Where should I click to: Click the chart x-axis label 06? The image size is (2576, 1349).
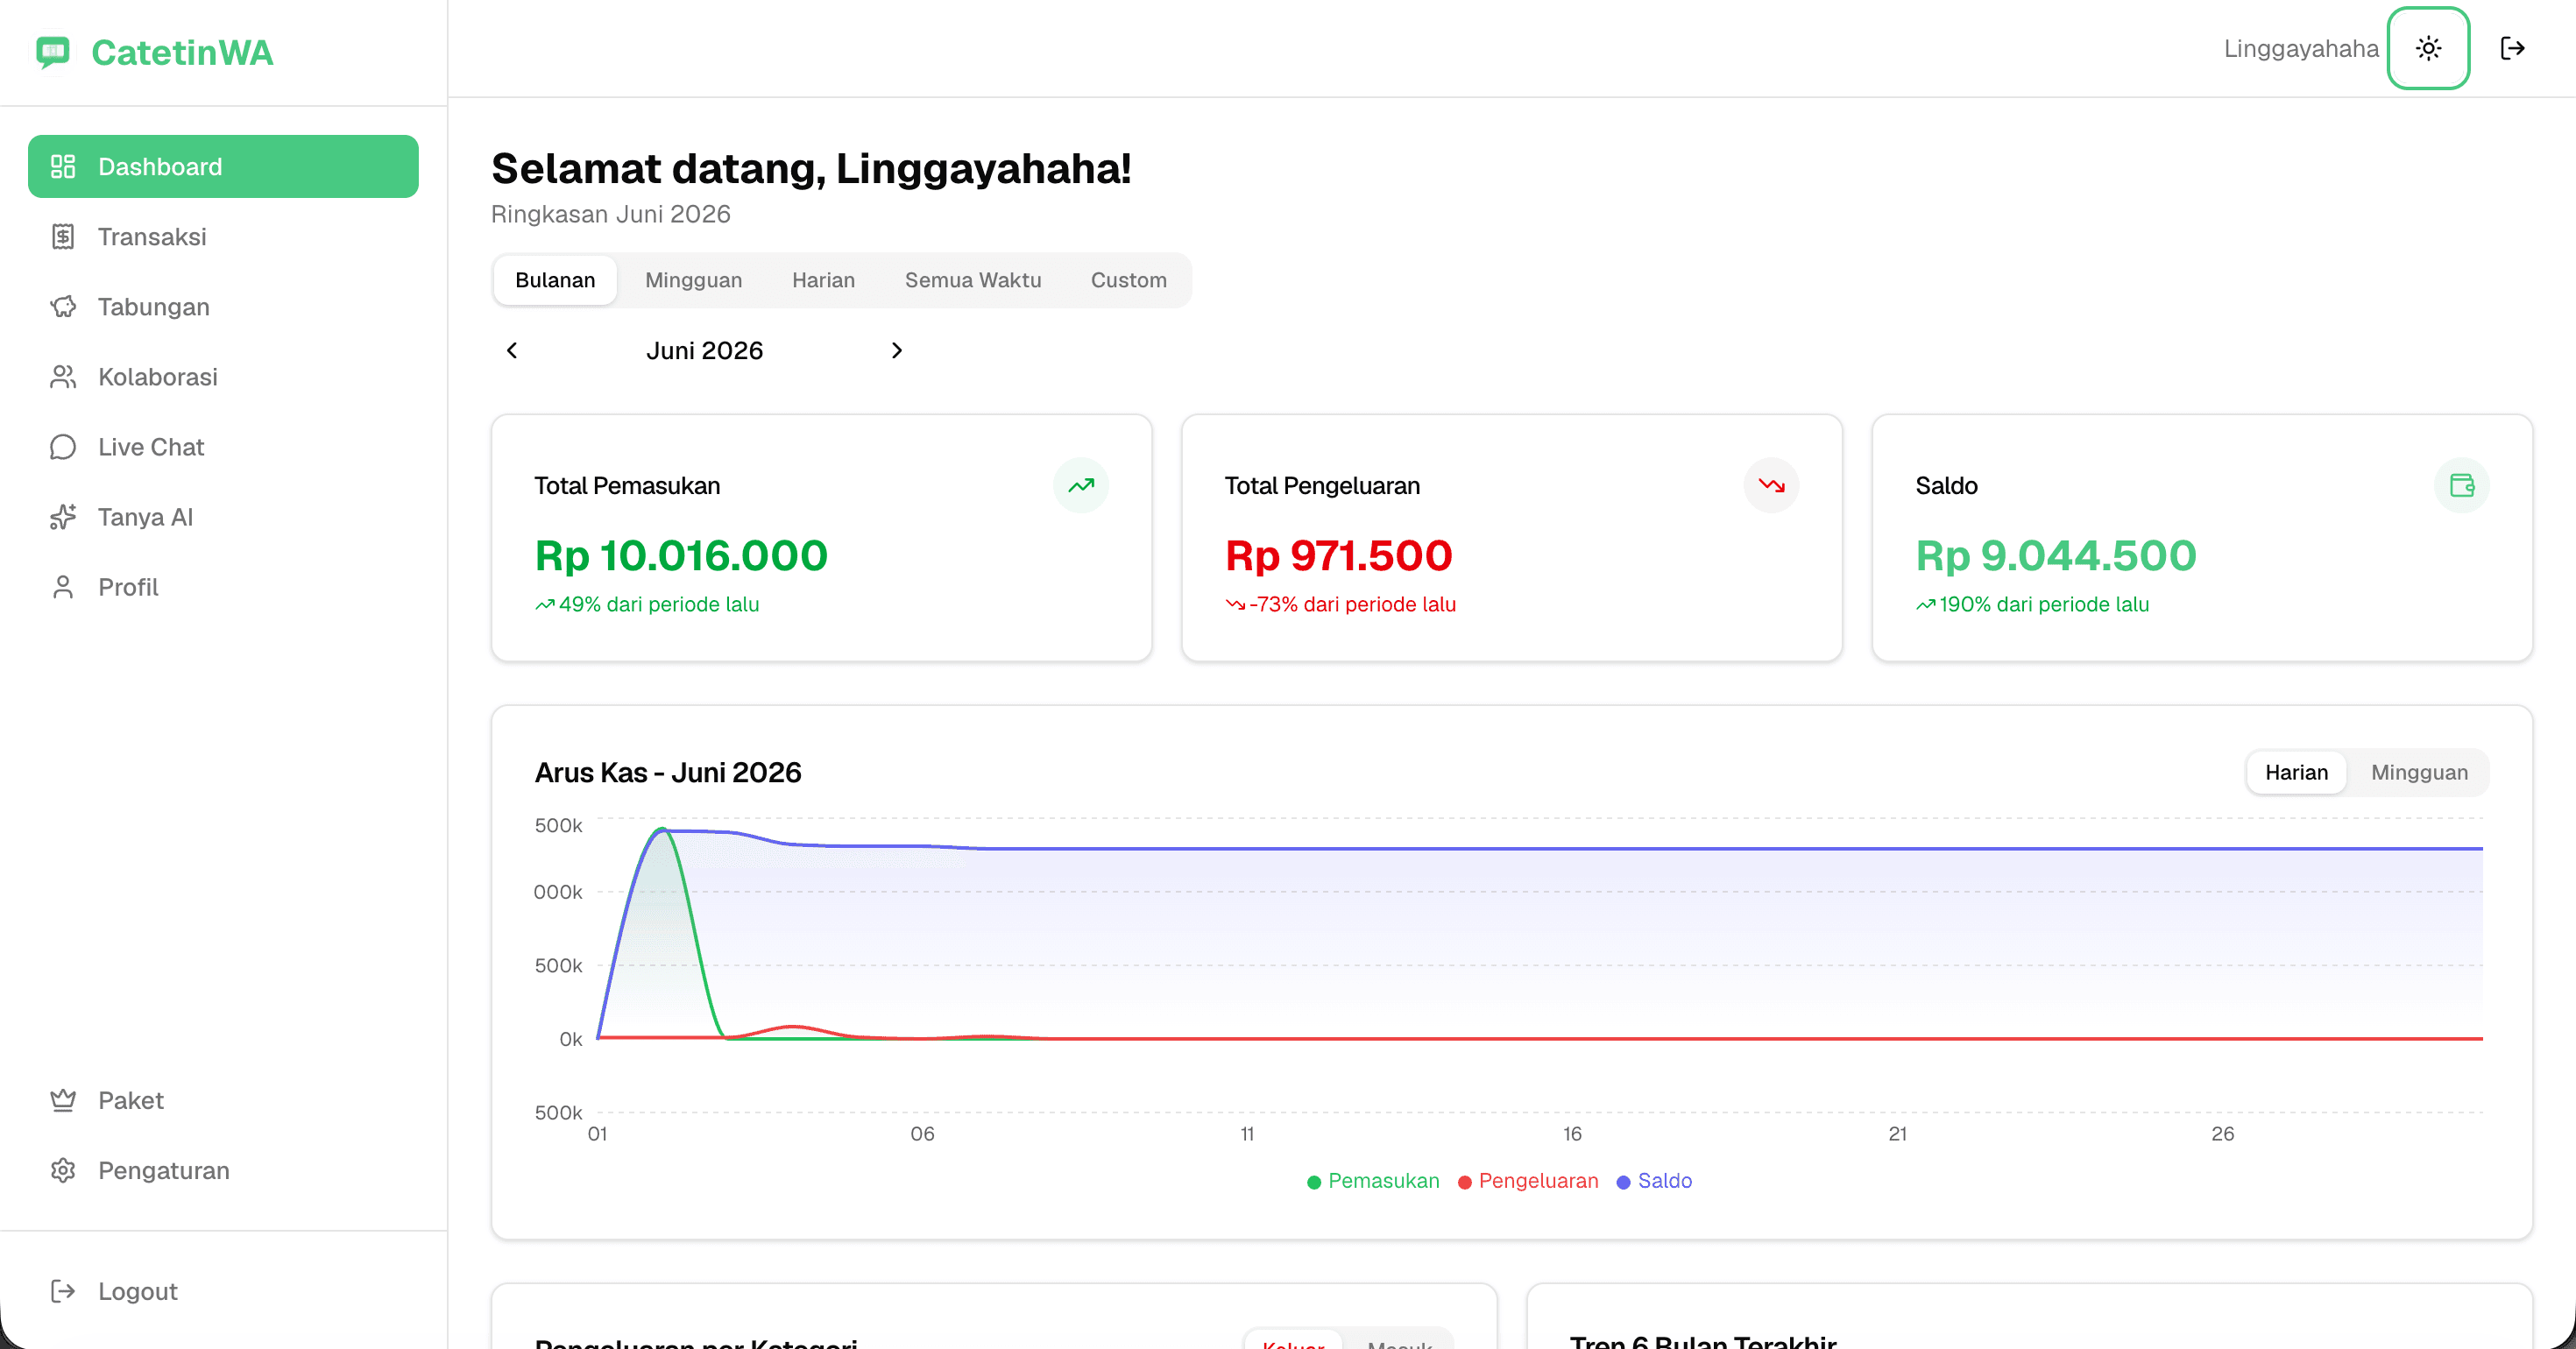pyautogui.click(x=922, y=1134)
